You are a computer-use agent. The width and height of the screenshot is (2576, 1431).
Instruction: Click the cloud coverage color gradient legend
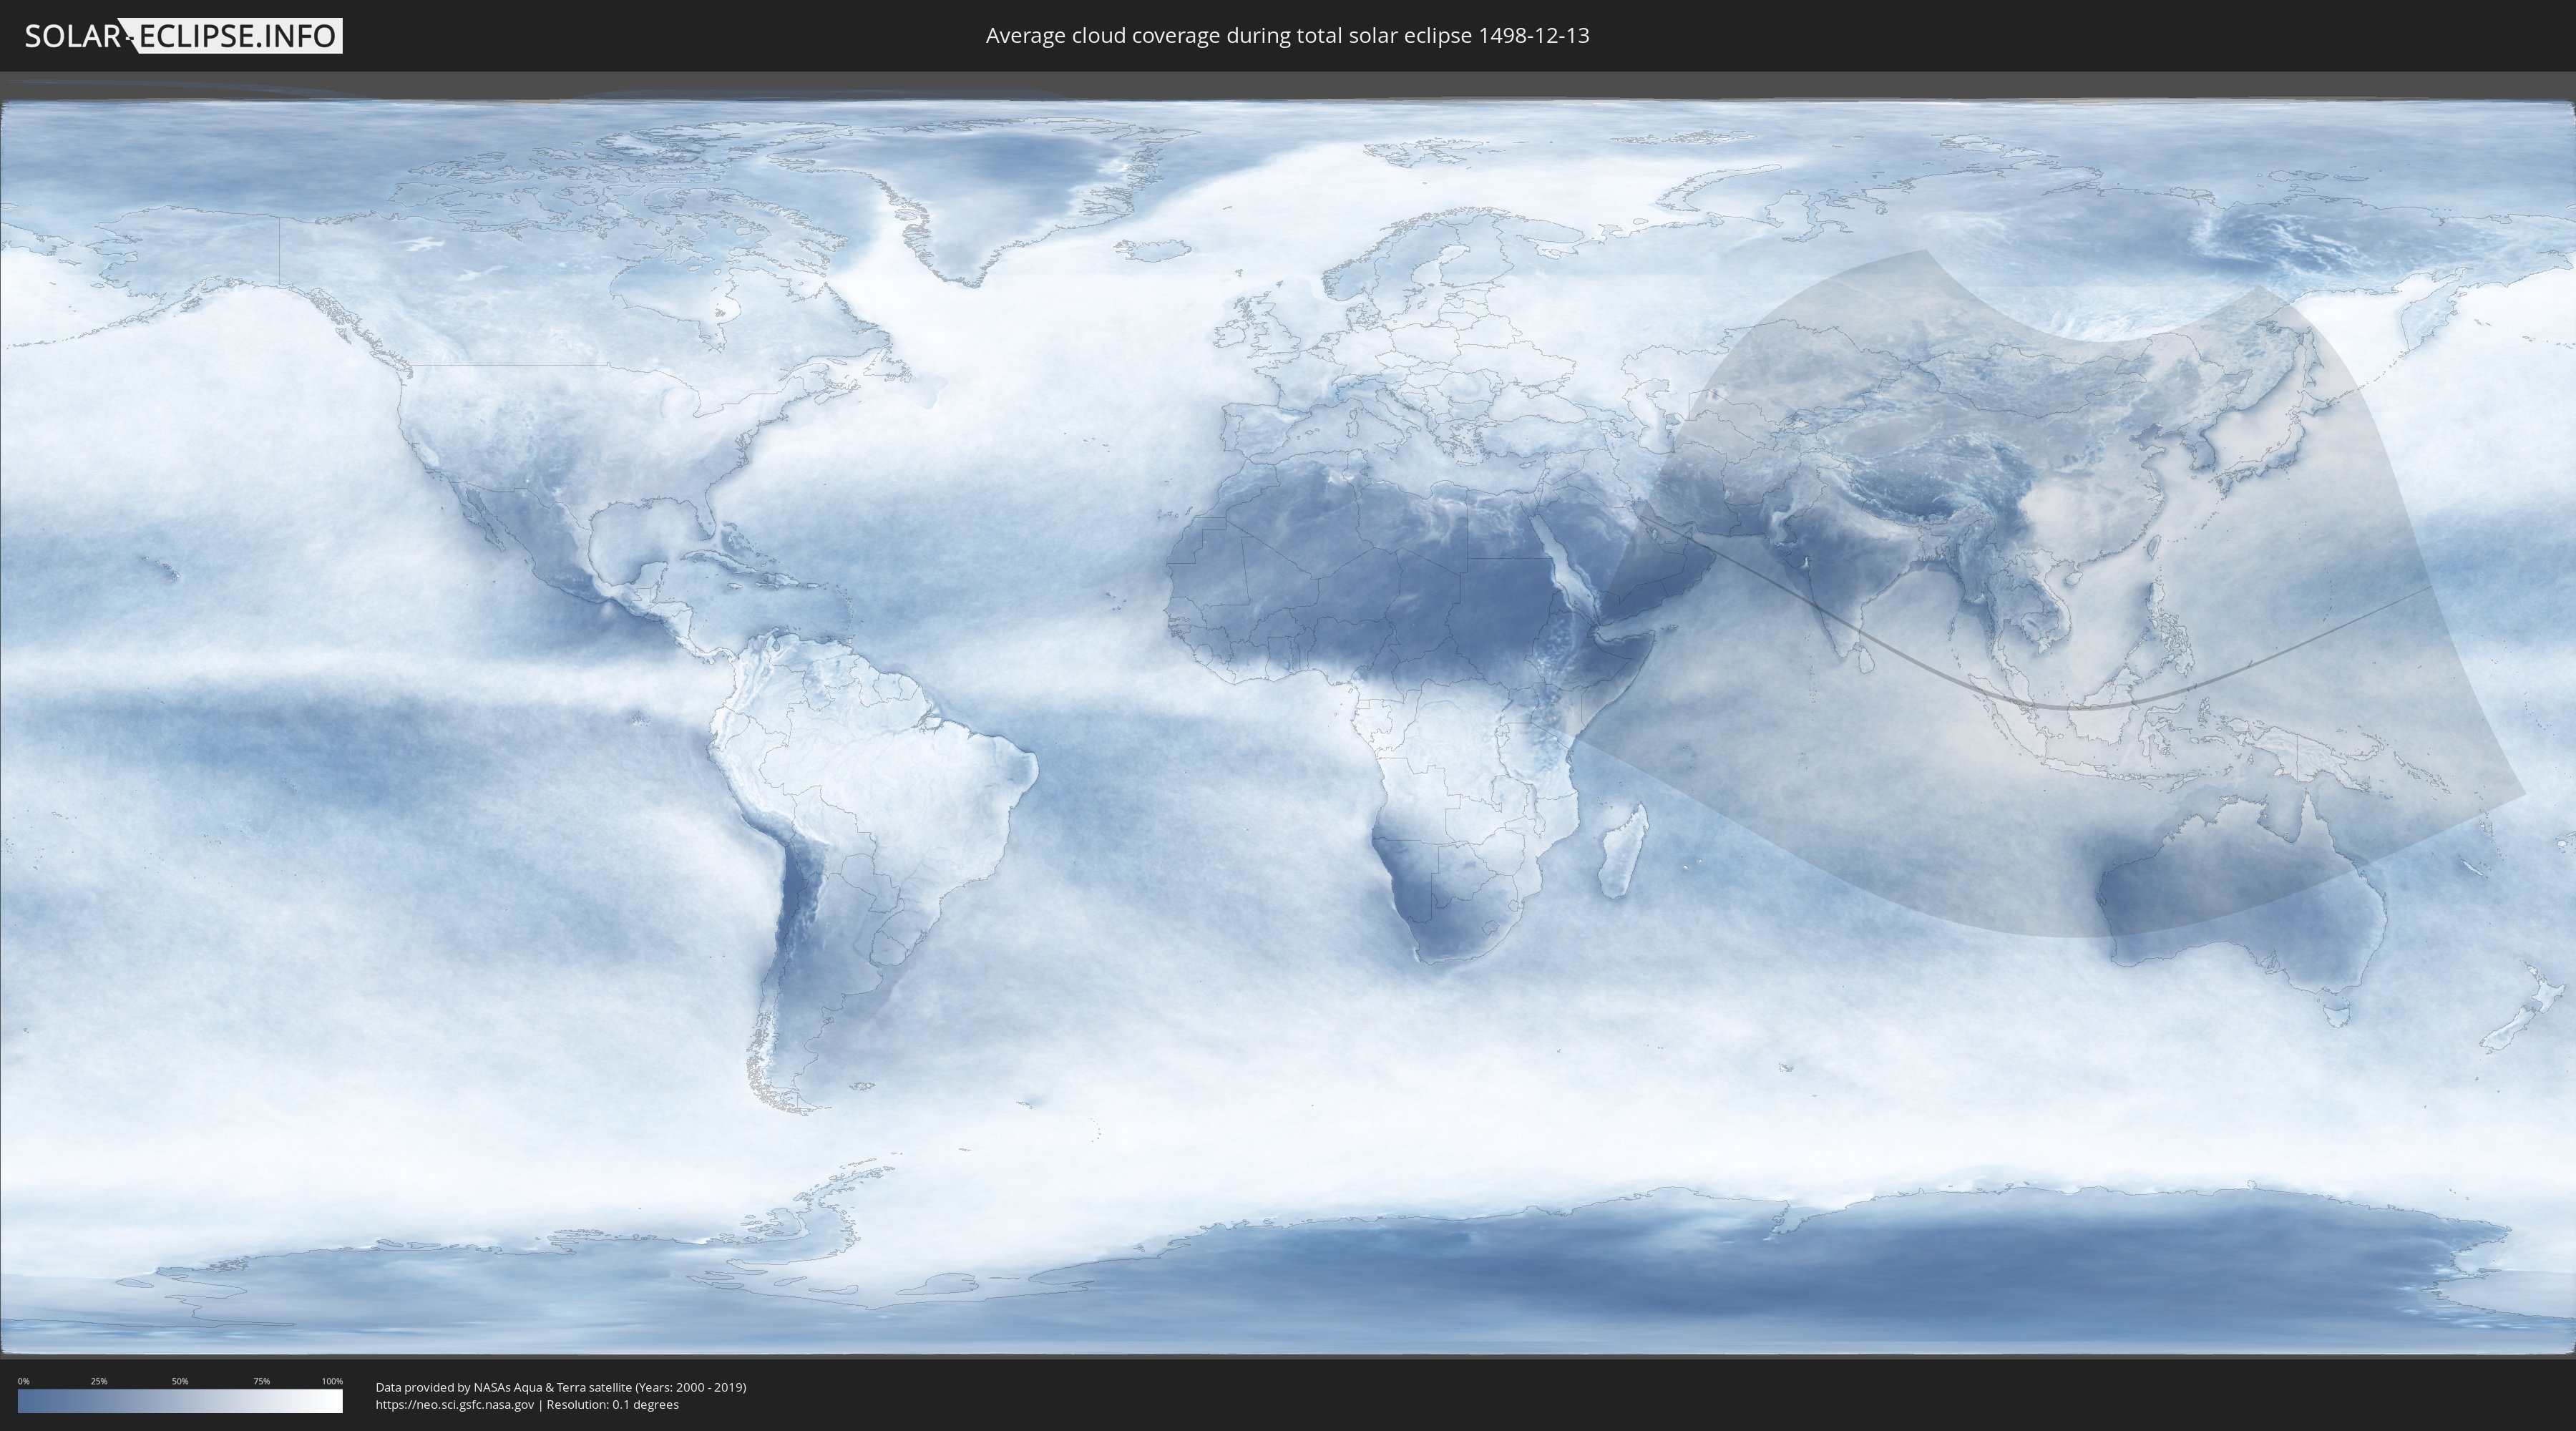(180, 1401)
